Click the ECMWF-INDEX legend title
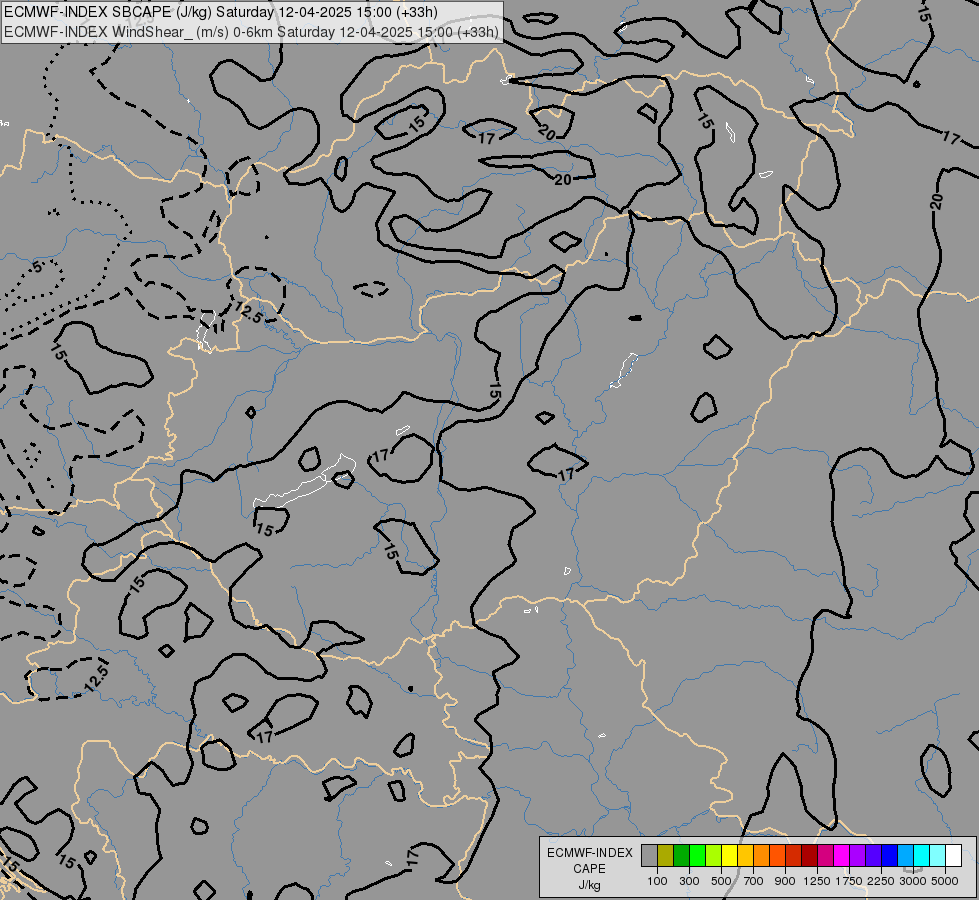979x900 pixels. 589,853
